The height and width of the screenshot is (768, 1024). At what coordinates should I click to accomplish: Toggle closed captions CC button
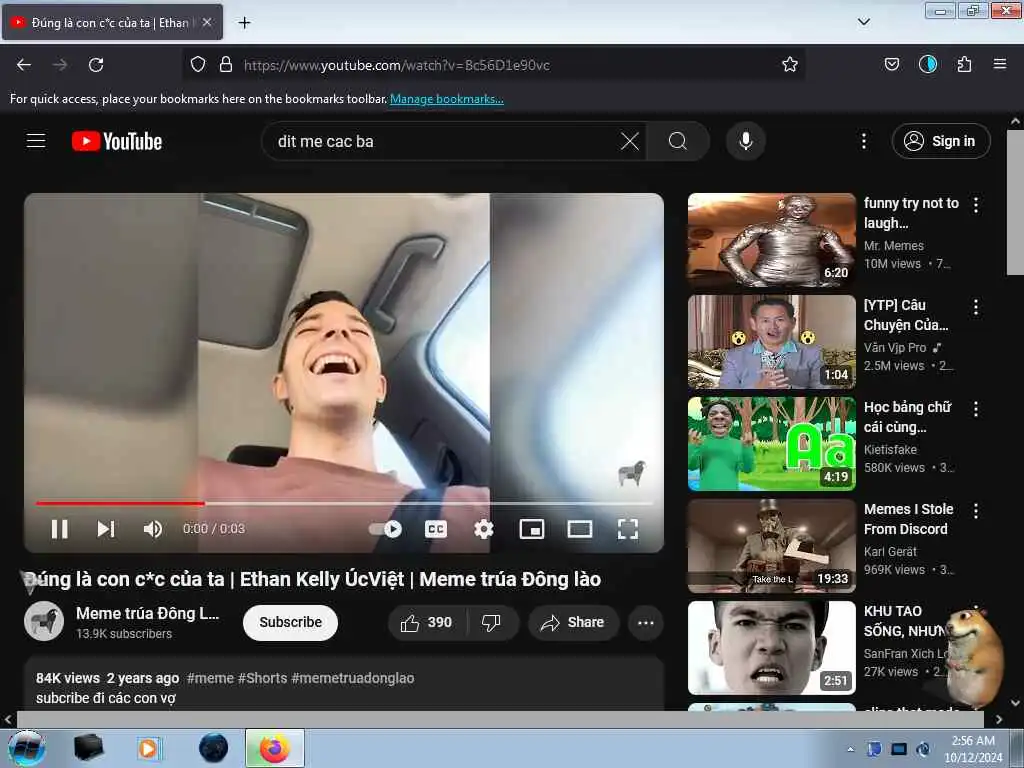(x=436, y=529)
